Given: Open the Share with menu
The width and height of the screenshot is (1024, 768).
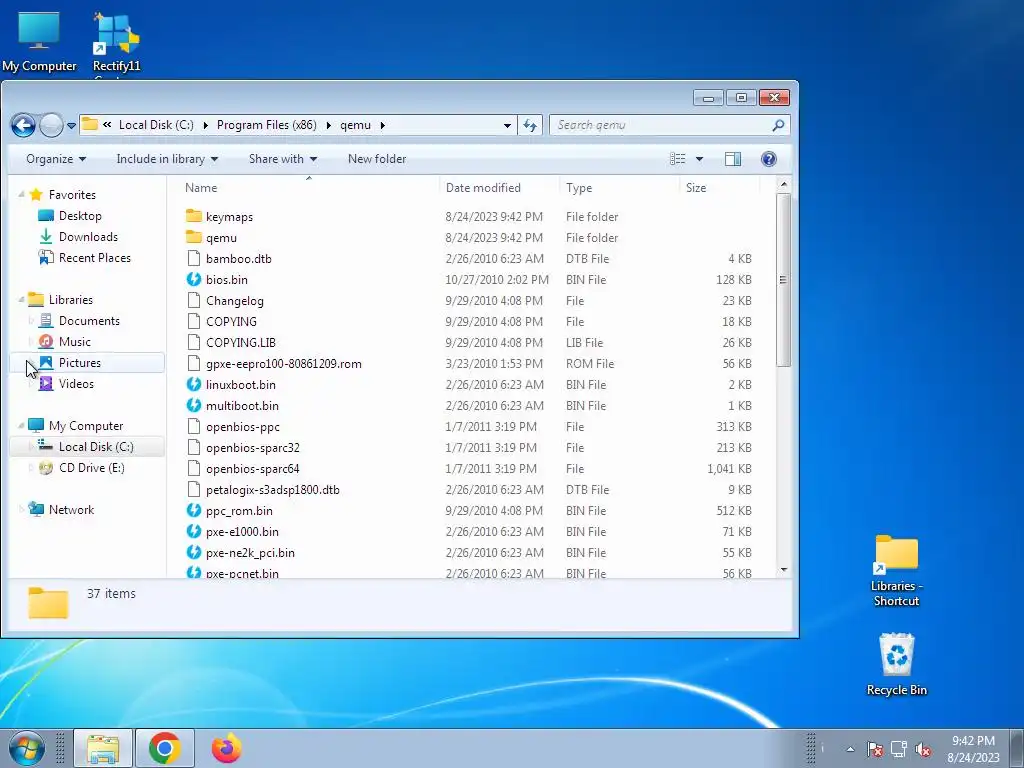Looking at the screenshot, I should tap(283, 159).
